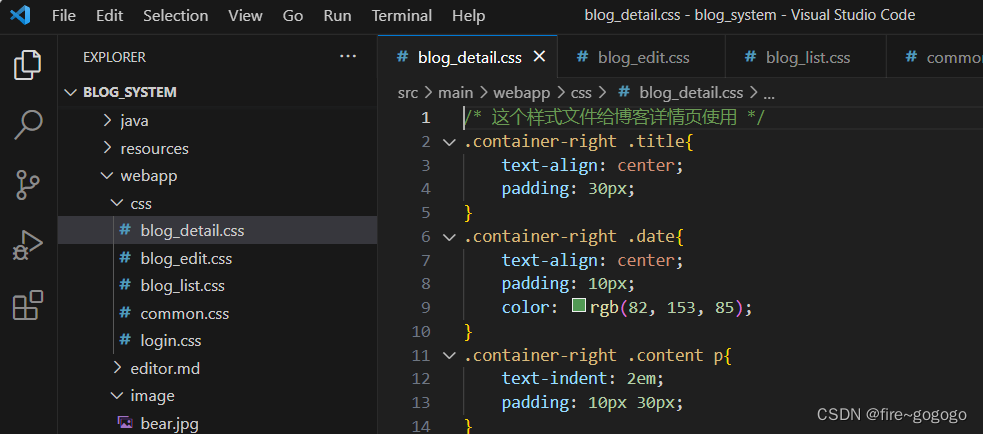This screenshot has height=434, width=983.
Task: Click the webapp breadcrumb segment
Action: 522,93
